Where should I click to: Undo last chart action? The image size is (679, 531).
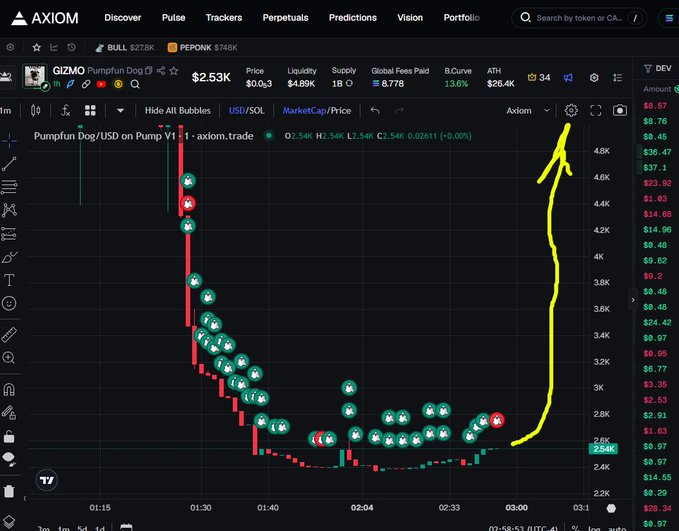click(375, 110)
